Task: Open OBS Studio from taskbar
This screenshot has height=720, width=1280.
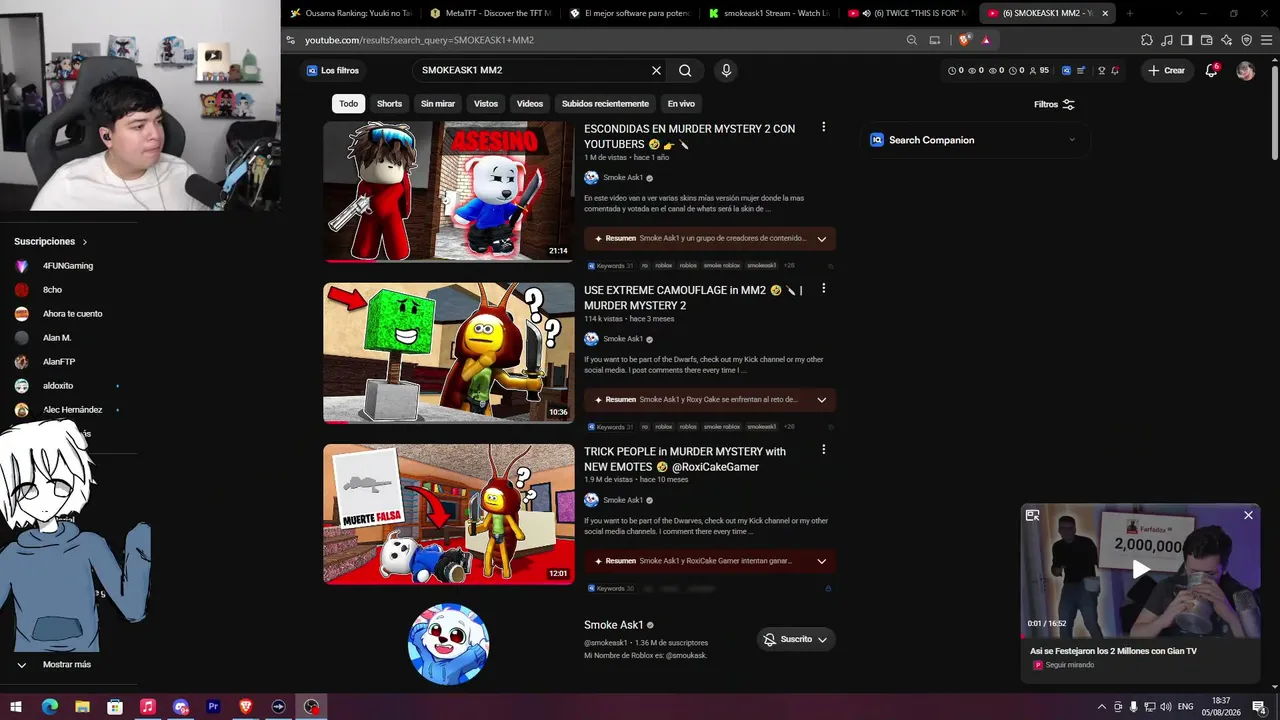Action: click(x=311, y=707)
